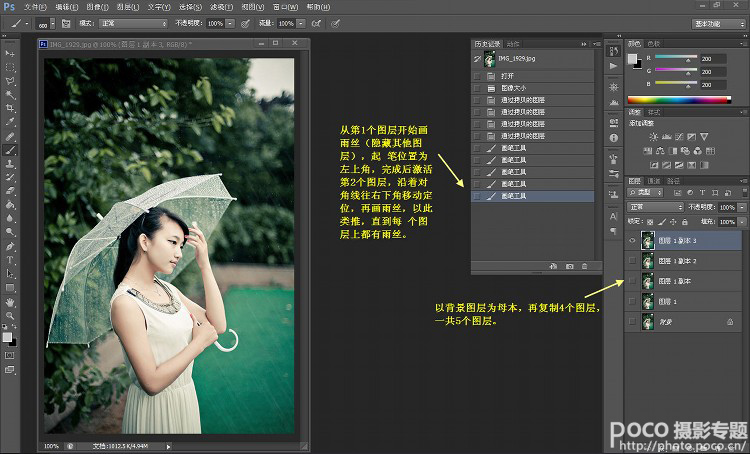Hide layer 图层 1 副本 3 eye icon
The width and height of the screenshot is (750, 454).
[x=632, y=241]
